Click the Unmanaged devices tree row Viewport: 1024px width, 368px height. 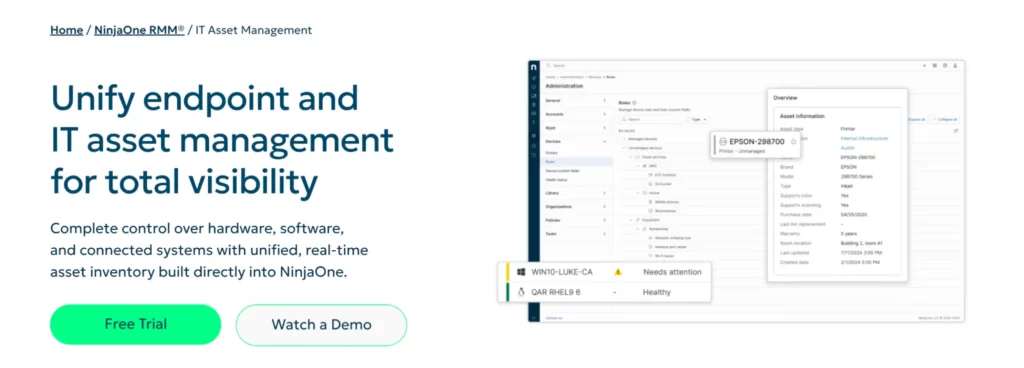(x=645, y=148)
